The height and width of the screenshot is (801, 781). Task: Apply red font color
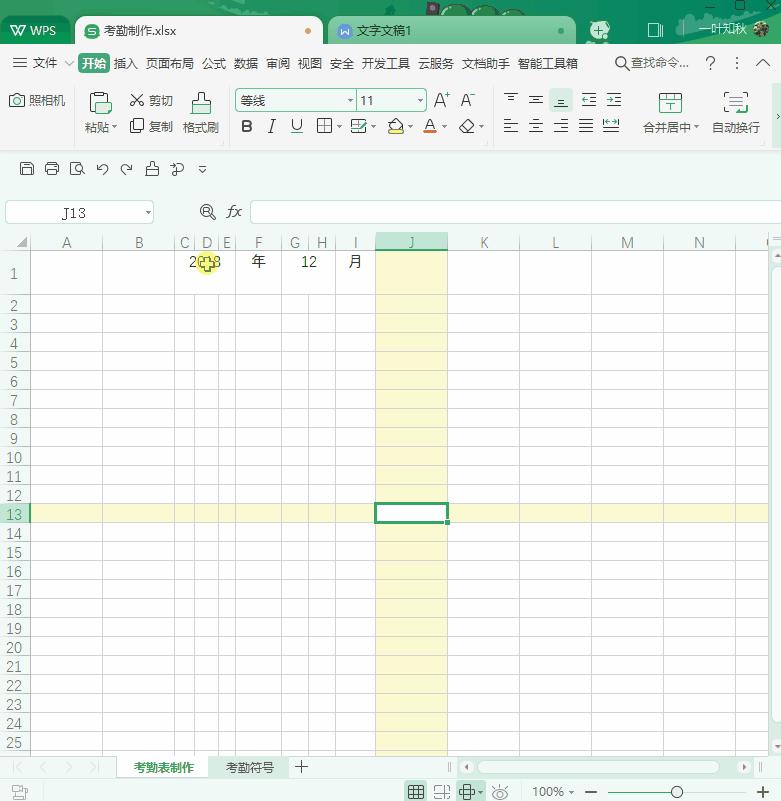(430, 126)
